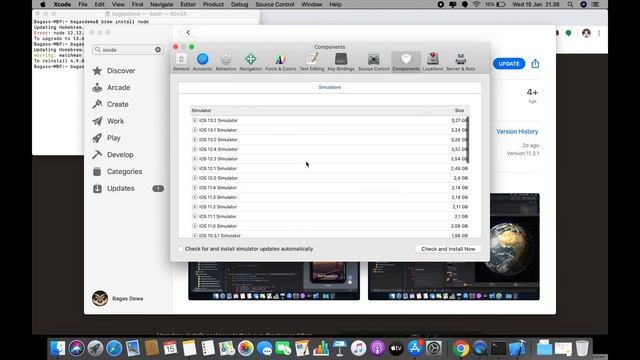Download the iOS 12.1 Simulator
Screen dimensions: 640x360
tap(195, 168)
